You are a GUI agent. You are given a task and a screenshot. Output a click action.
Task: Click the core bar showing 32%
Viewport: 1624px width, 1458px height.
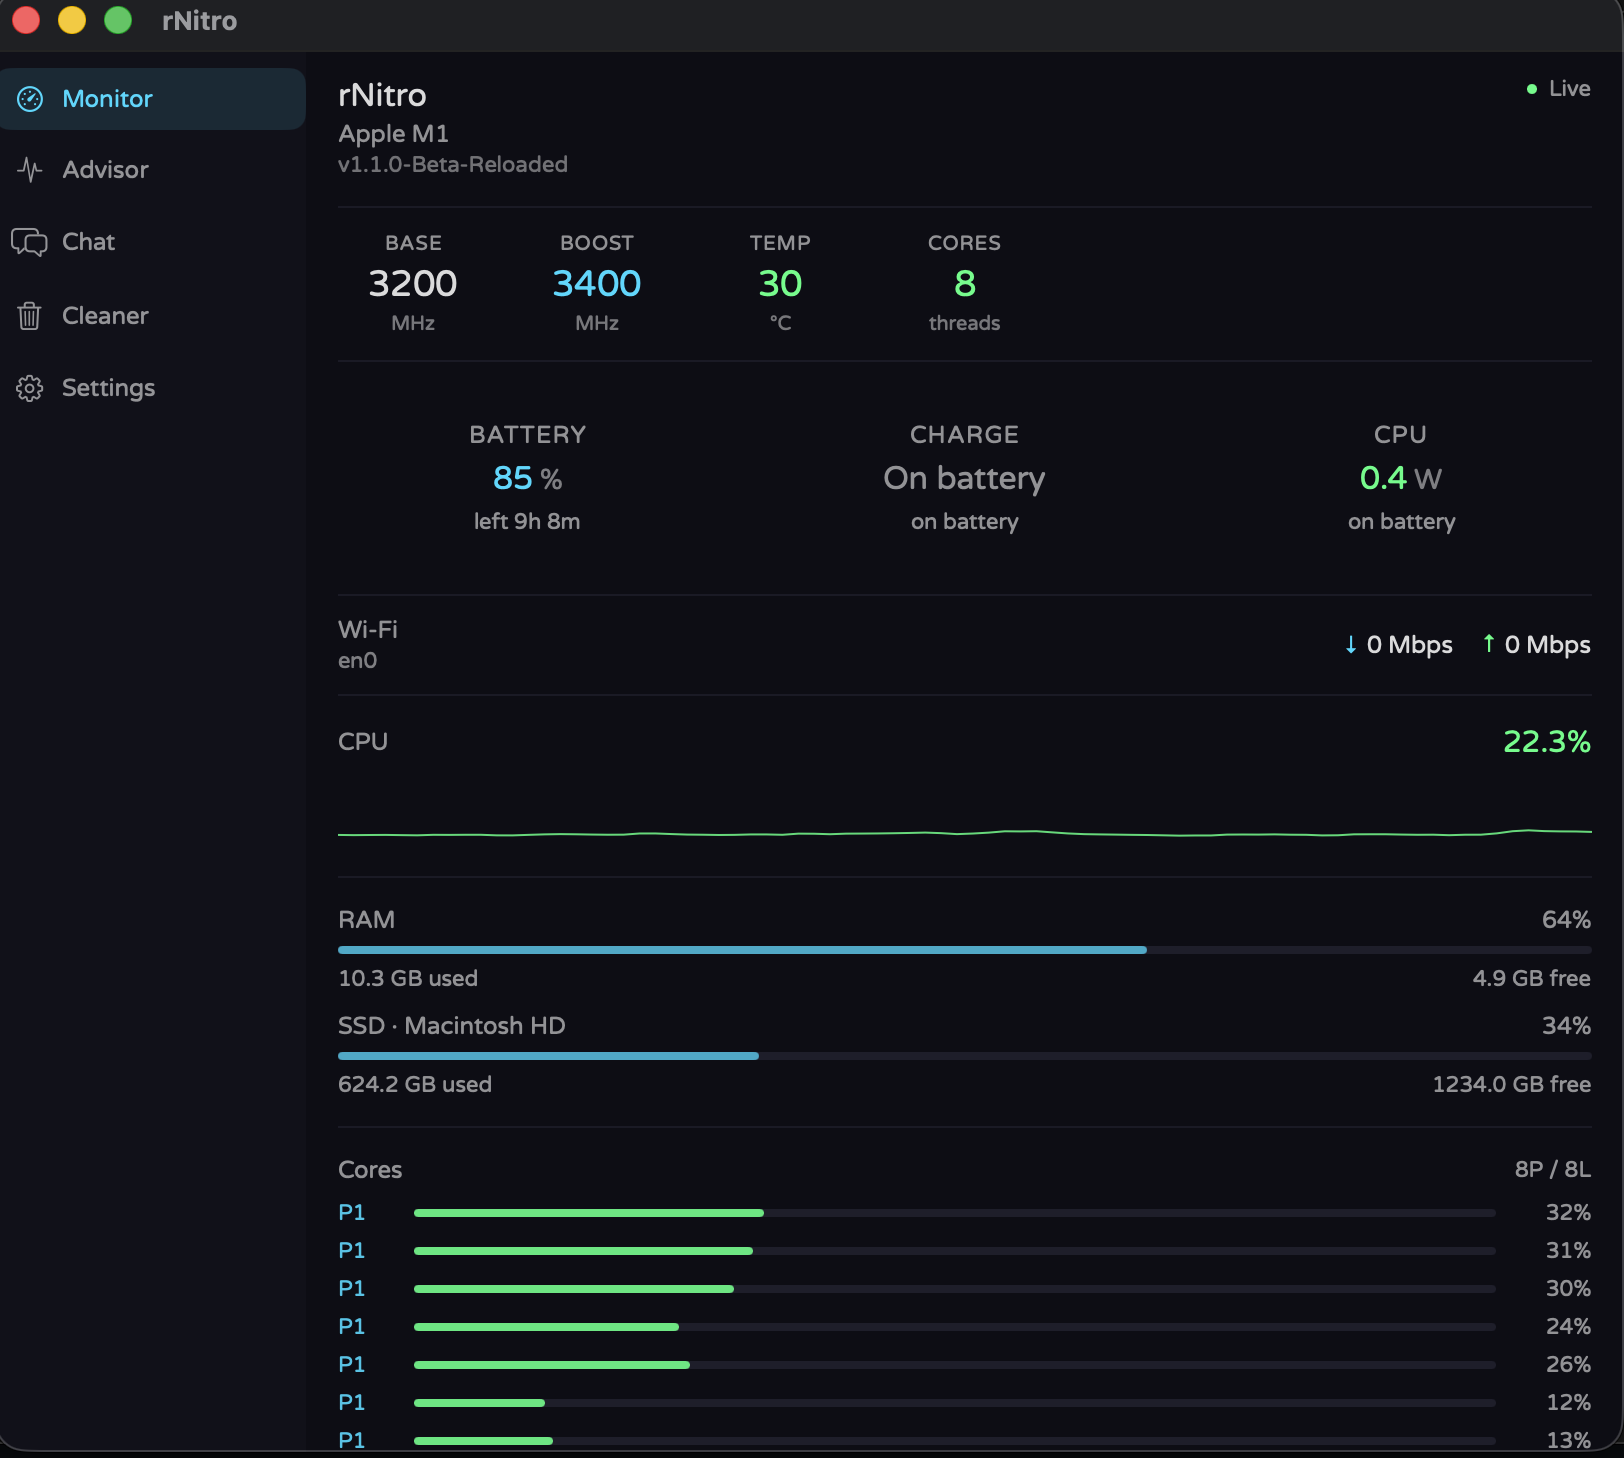(954, 1213)
